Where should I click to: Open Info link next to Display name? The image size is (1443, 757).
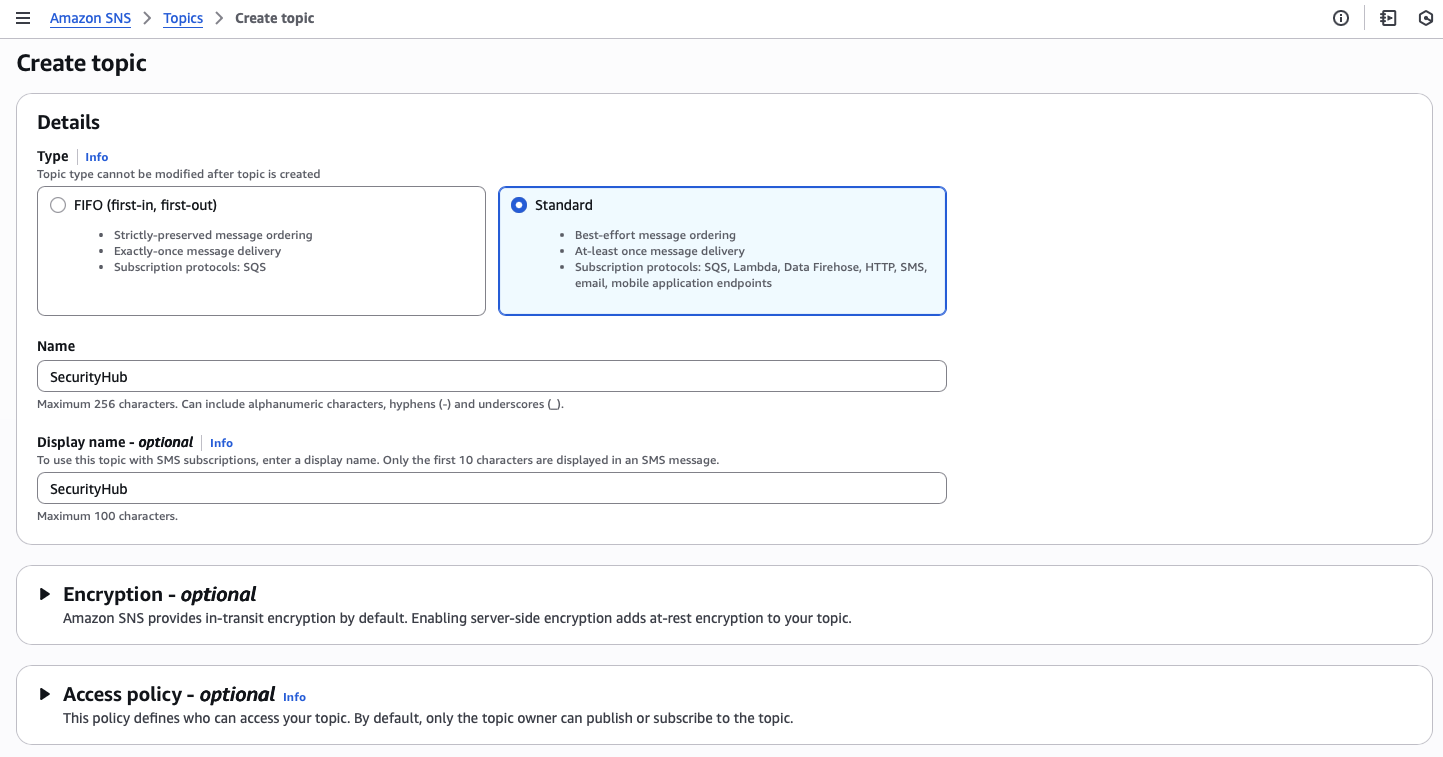221,443
